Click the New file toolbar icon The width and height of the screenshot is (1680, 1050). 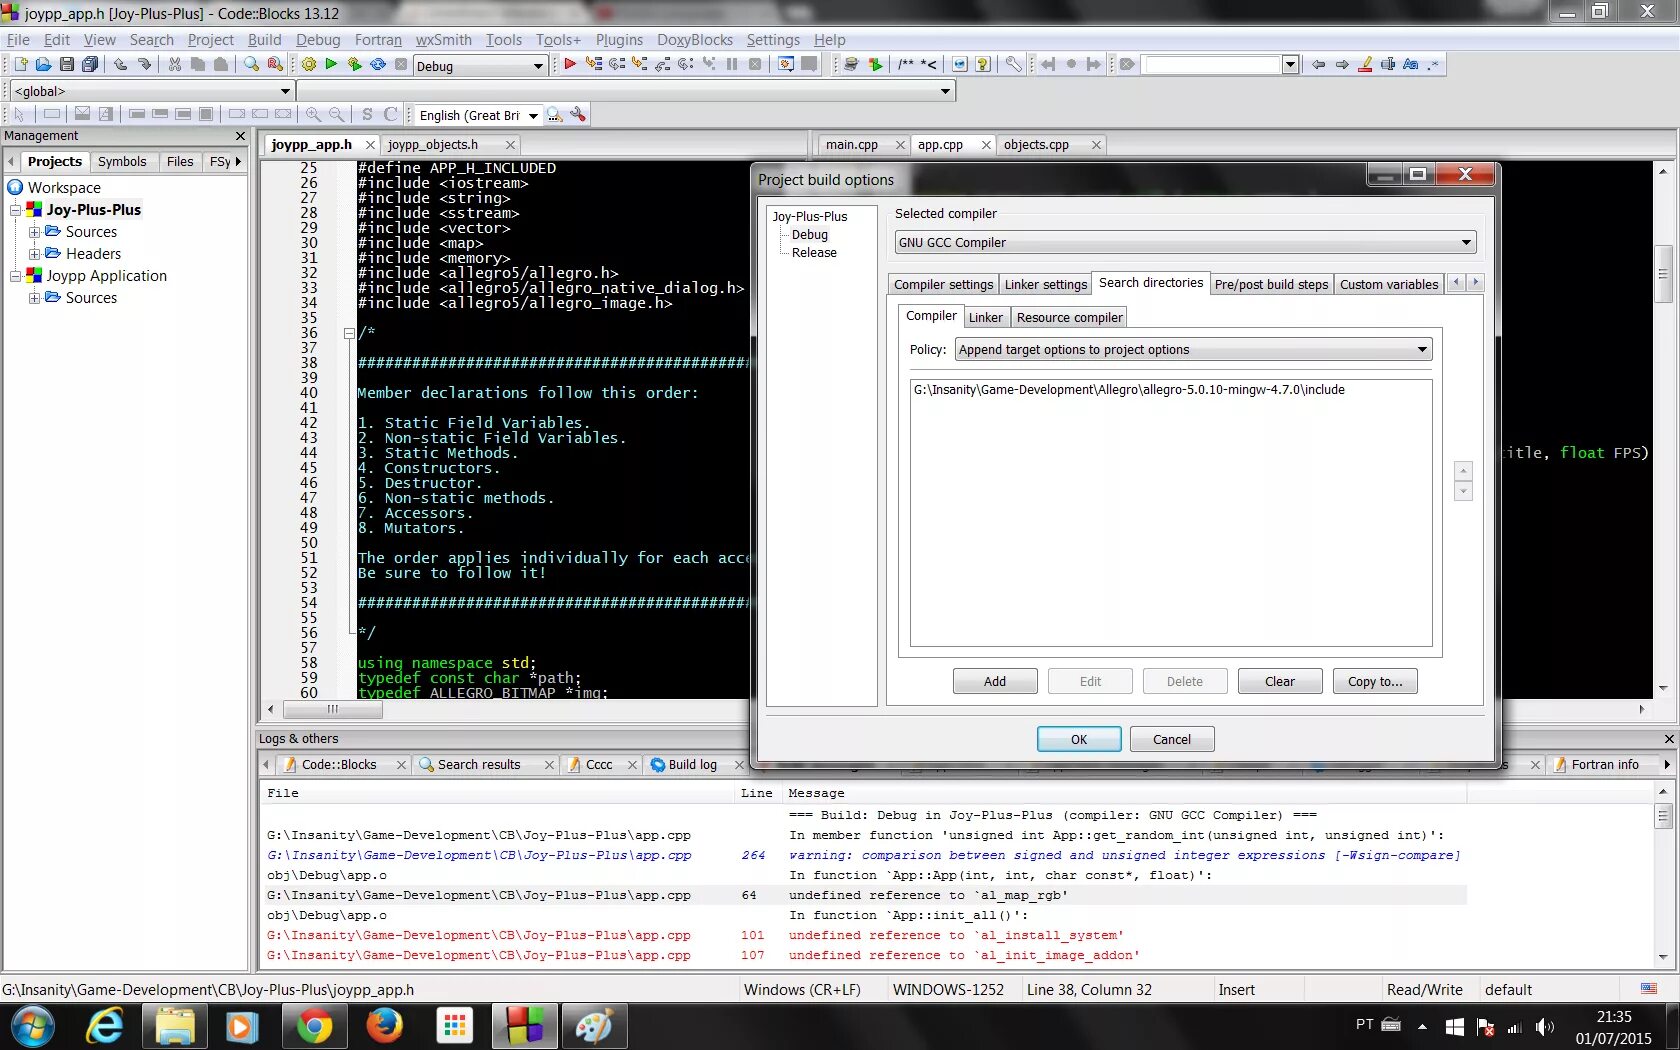20,65
